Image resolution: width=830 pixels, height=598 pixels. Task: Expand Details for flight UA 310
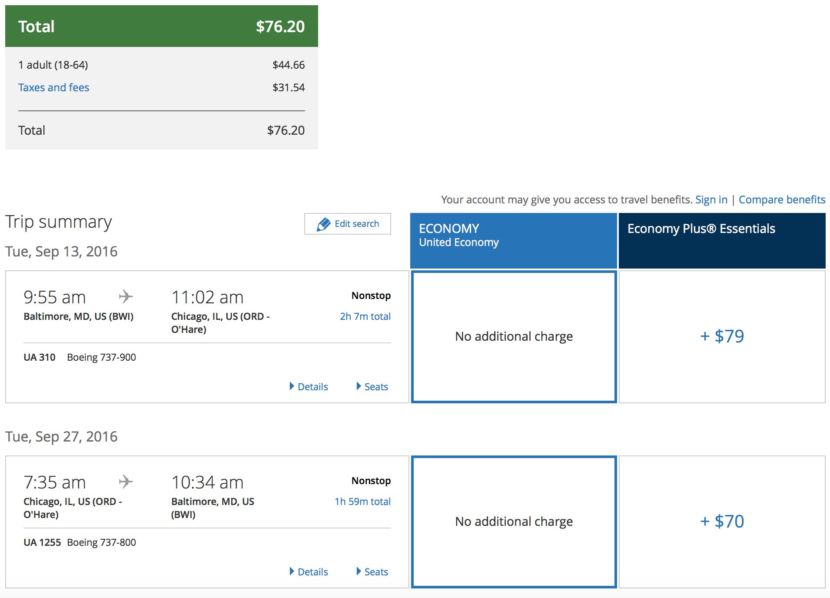tap(309, 387)
